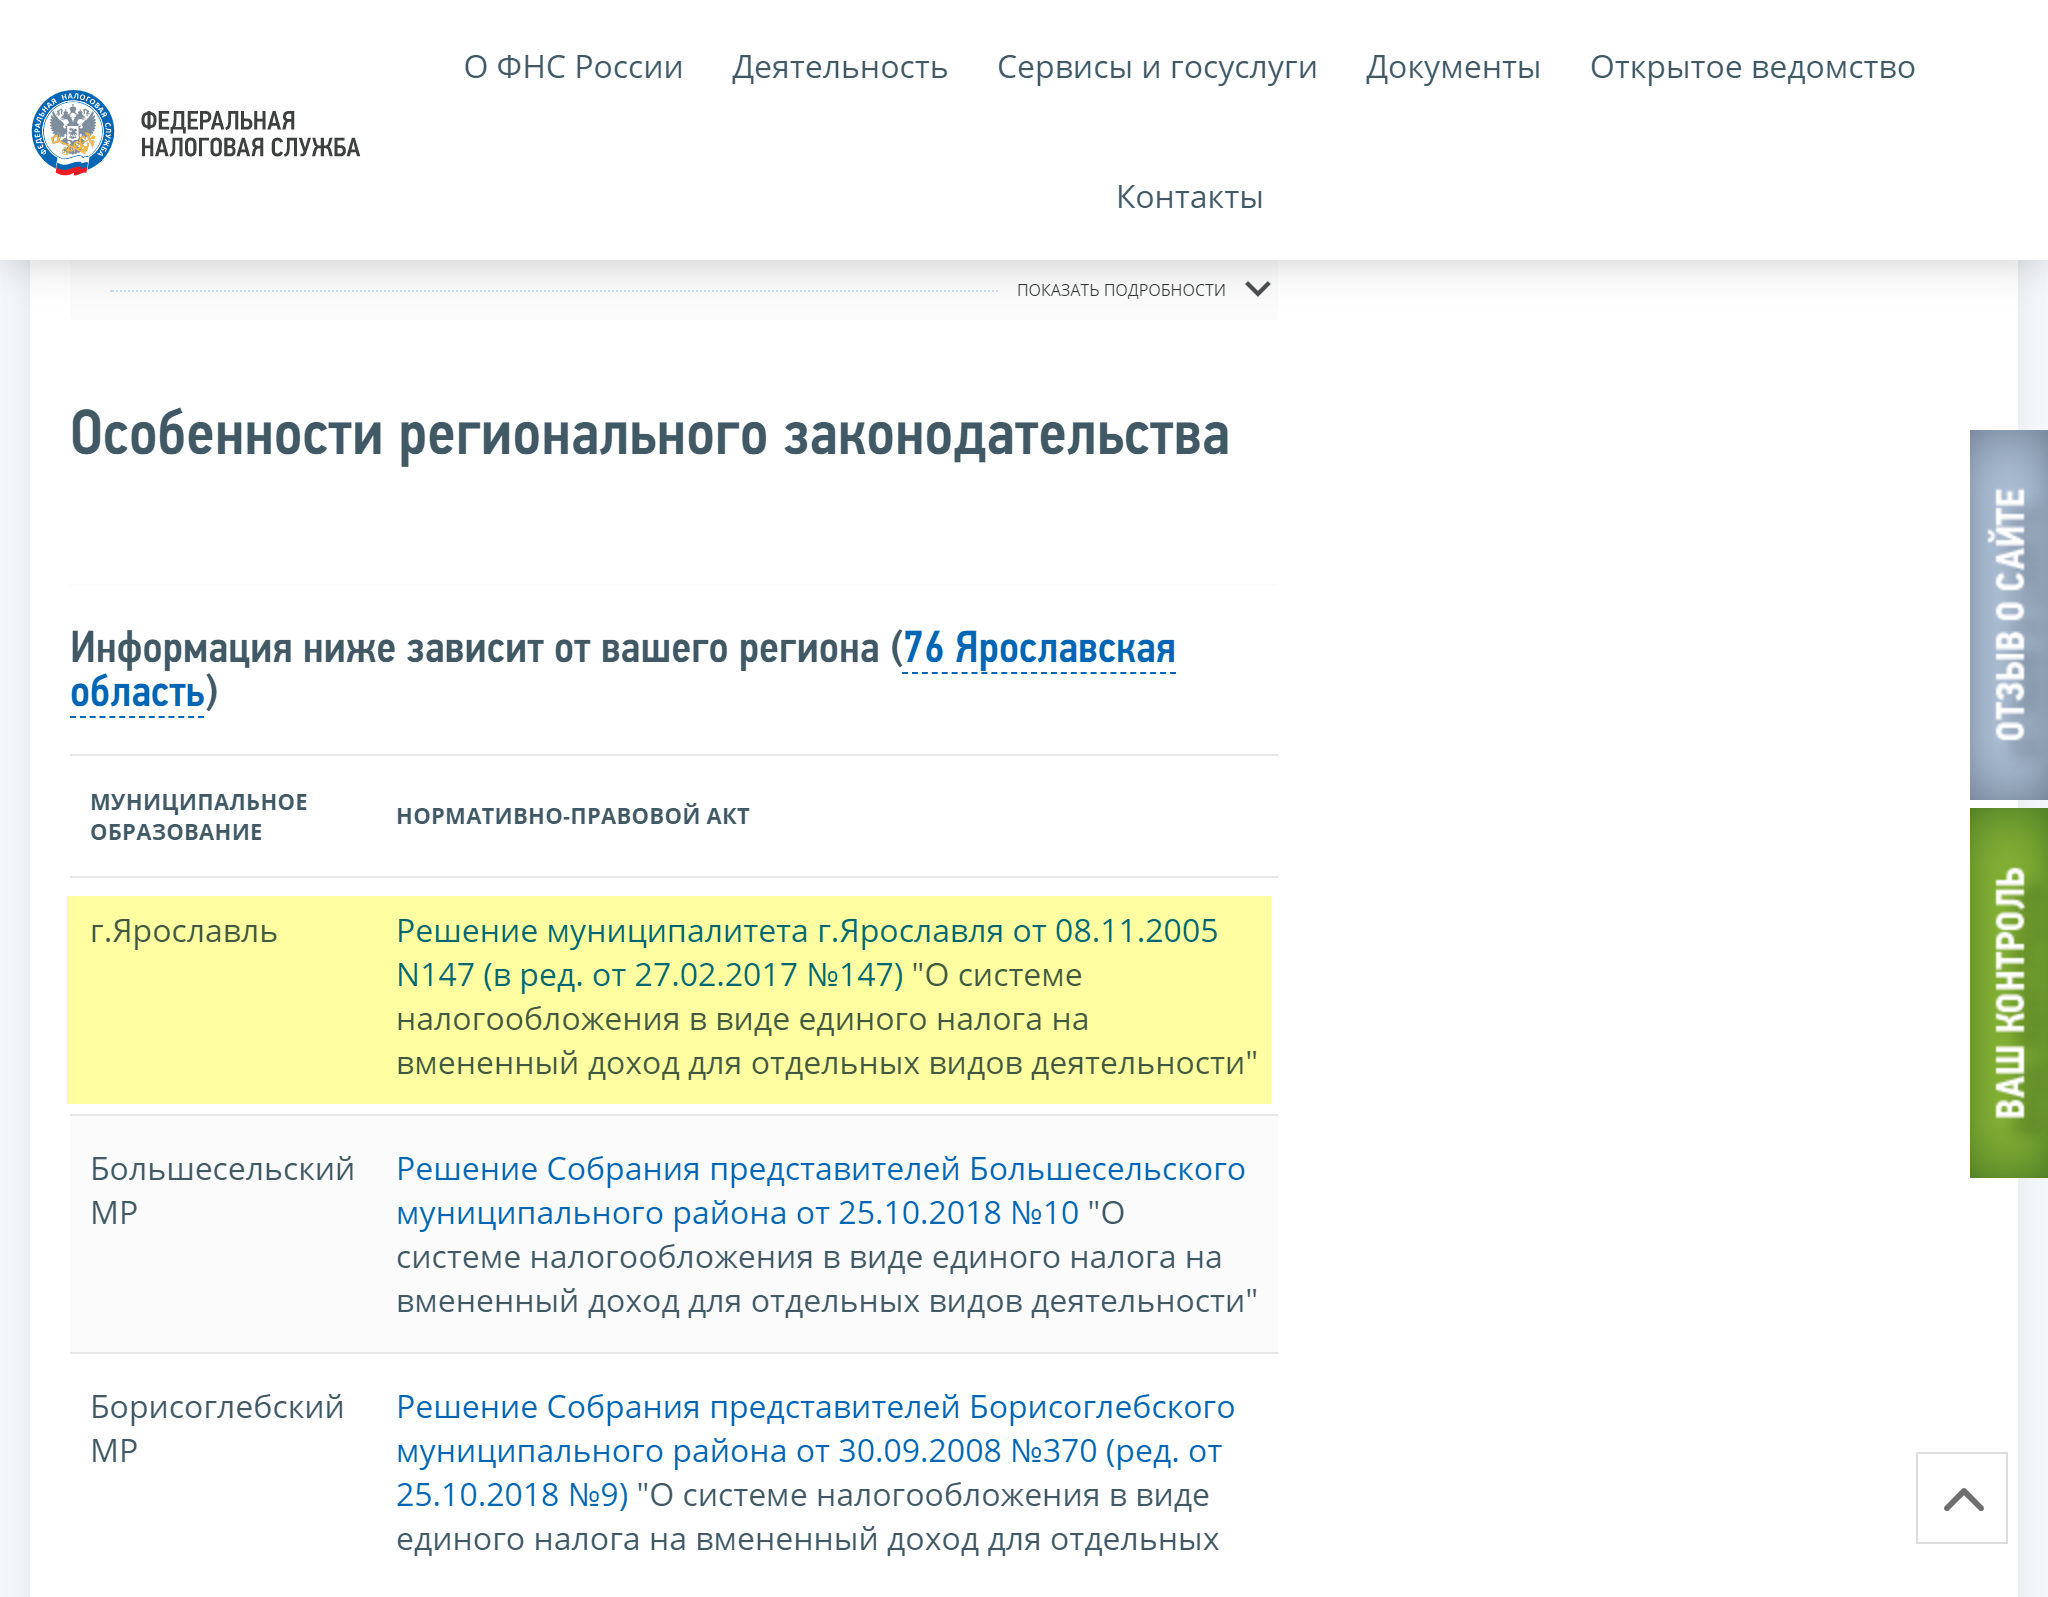The width and height of the screenshot is (2048, 1597).
Task: Open the Сервисы и госуслуги menu
Action: pos(1157,67)
